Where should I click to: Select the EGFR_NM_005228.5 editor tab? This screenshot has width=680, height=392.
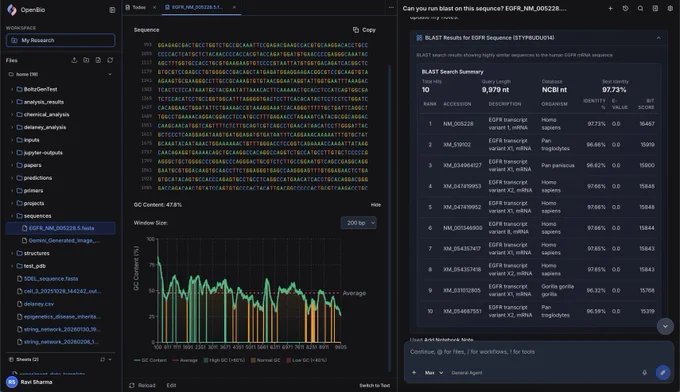point(197,7)
